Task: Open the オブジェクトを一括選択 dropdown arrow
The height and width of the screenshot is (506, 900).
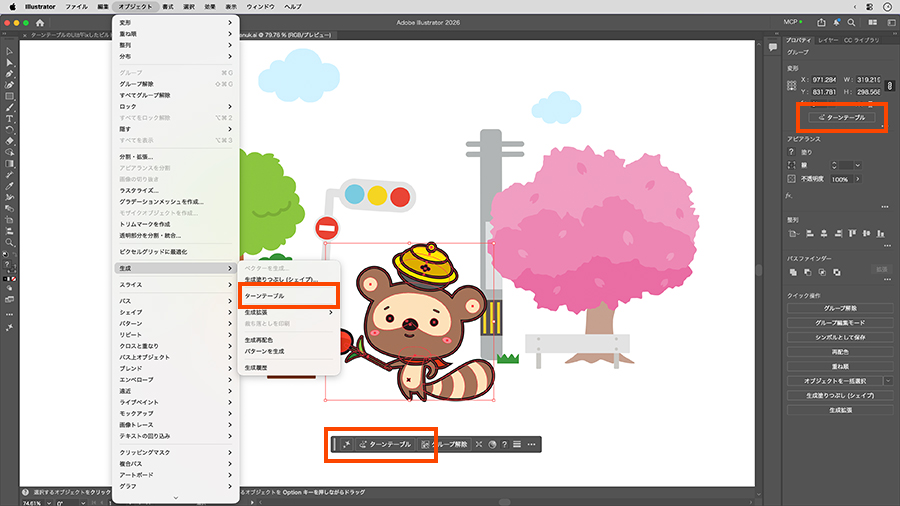Action: [888, 381]
